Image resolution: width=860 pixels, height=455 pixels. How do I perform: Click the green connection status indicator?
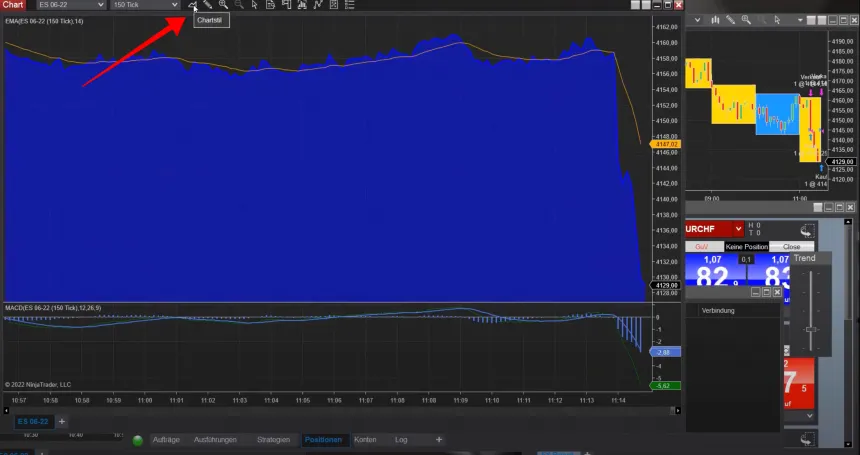[138, 440]
